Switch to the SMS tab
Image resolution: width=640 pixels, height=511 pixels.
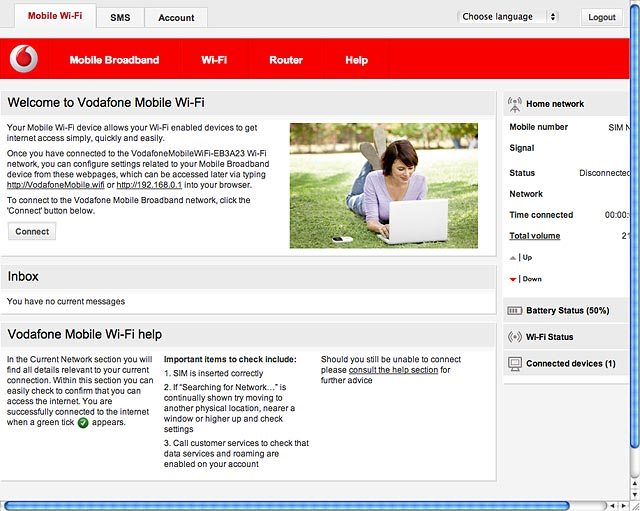(120, 18)
